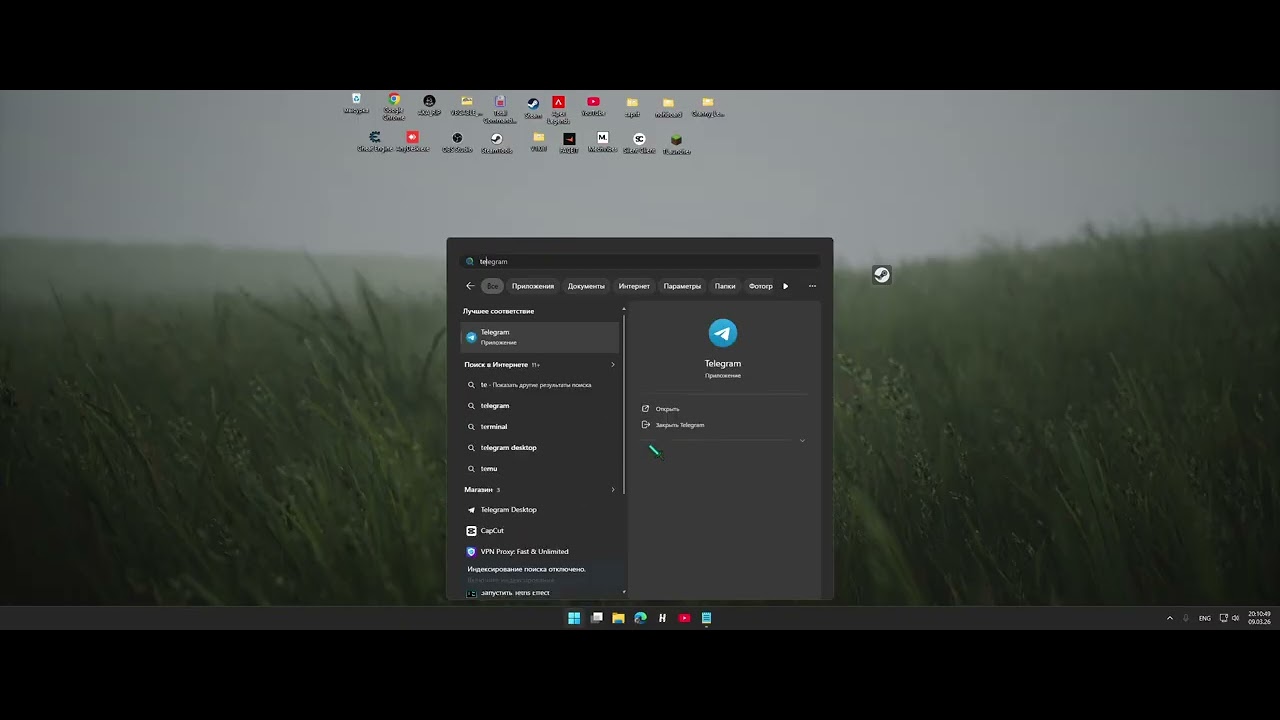Launch Cheat Engine from the desktop
Viewport: 1280px width, 720px height.
point(375,142)
